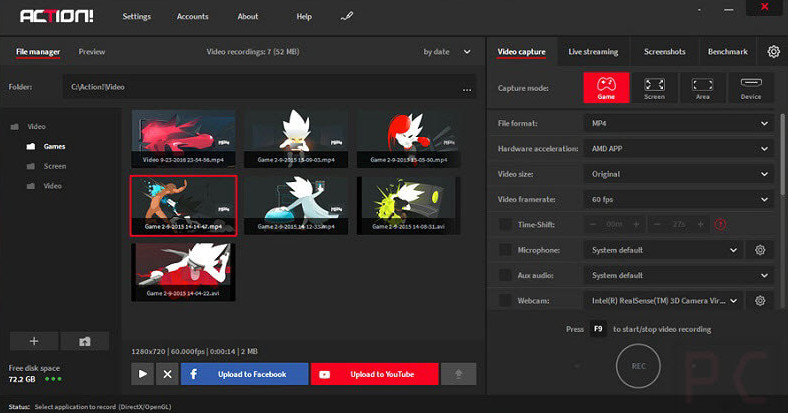Screen dimensions: 788x413
Task: Open the Accounts menu
Action: (x=192, y=16)
